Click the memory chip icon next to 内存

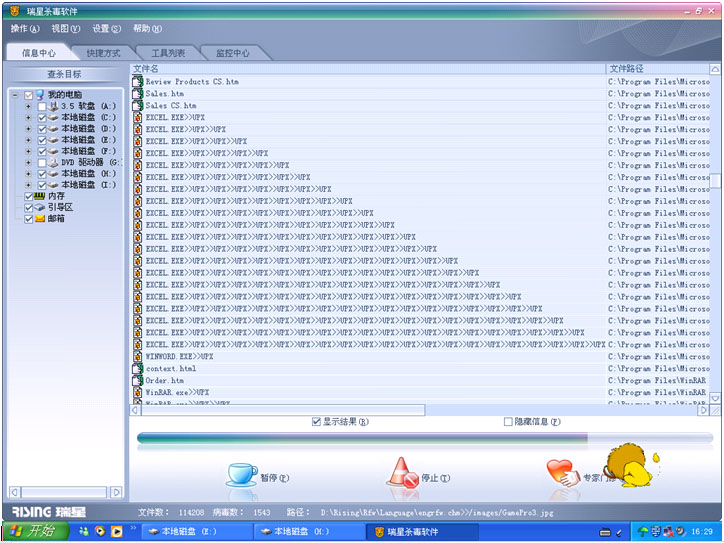click(40, 196)
